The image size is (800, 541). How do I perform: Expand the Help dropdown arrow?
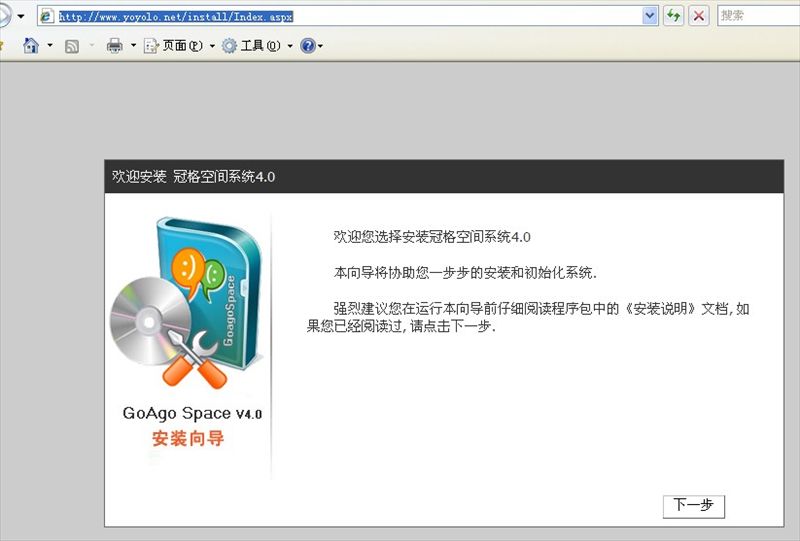click(320, 46)
